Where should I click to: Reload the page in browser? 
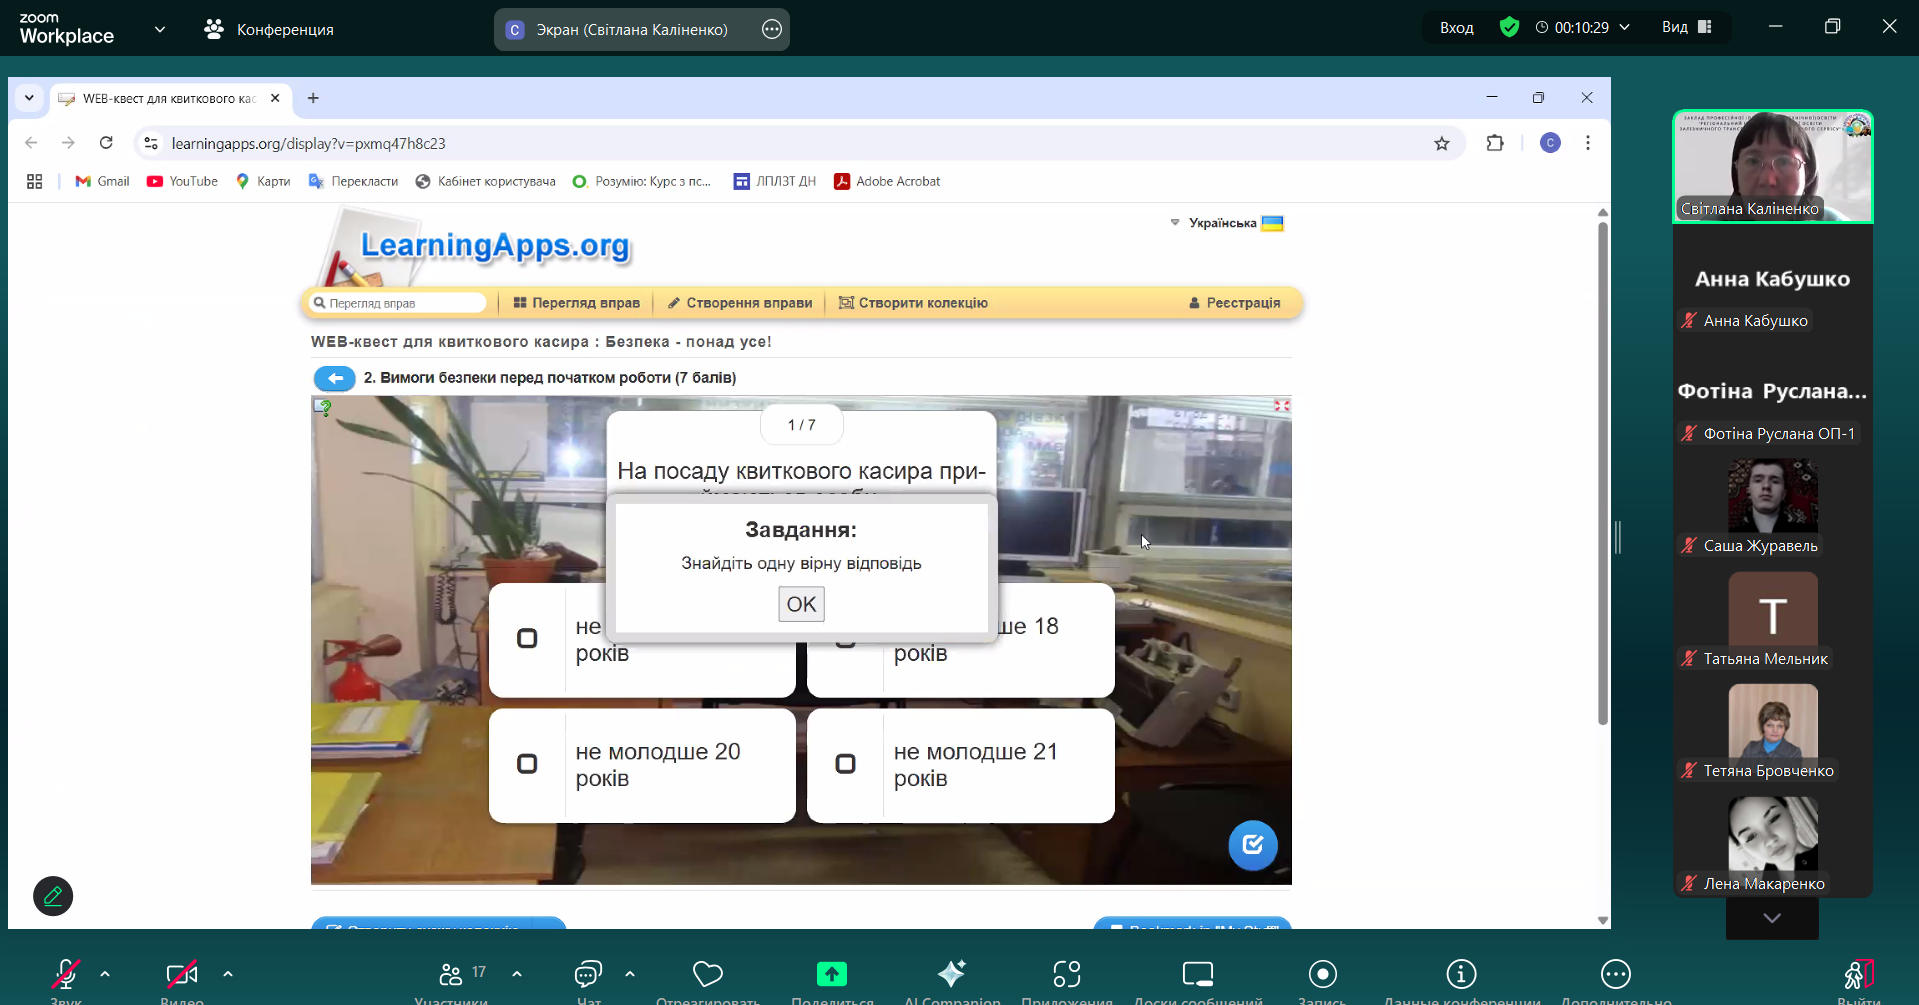pos(106,143)
